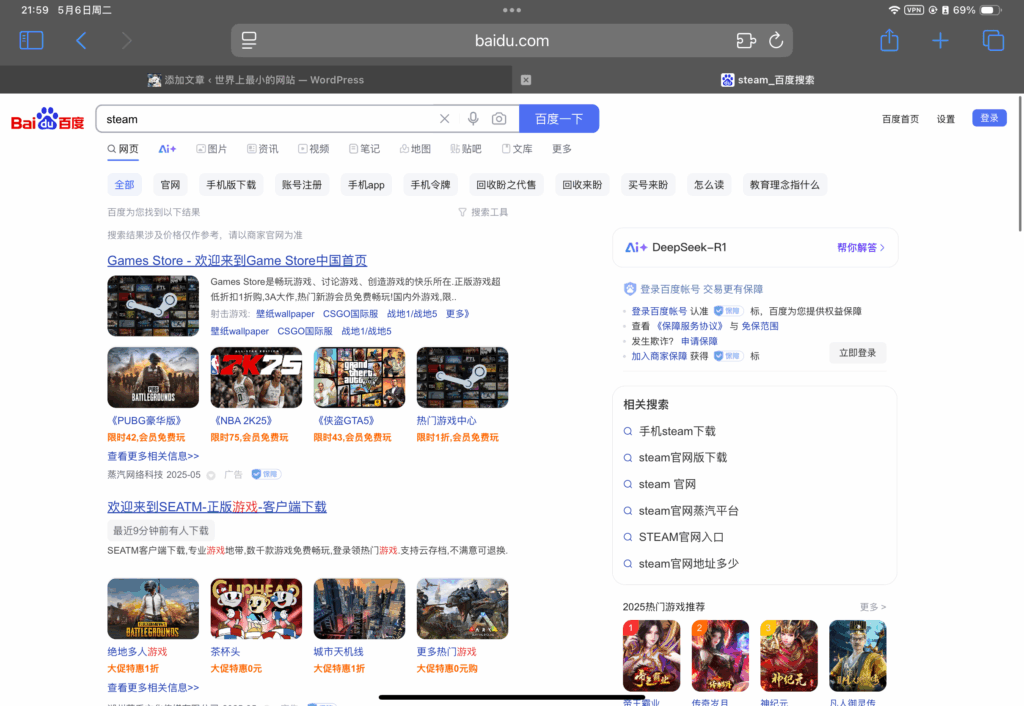Select the 手机版下载 filter chip

click(x=231, y=185)
